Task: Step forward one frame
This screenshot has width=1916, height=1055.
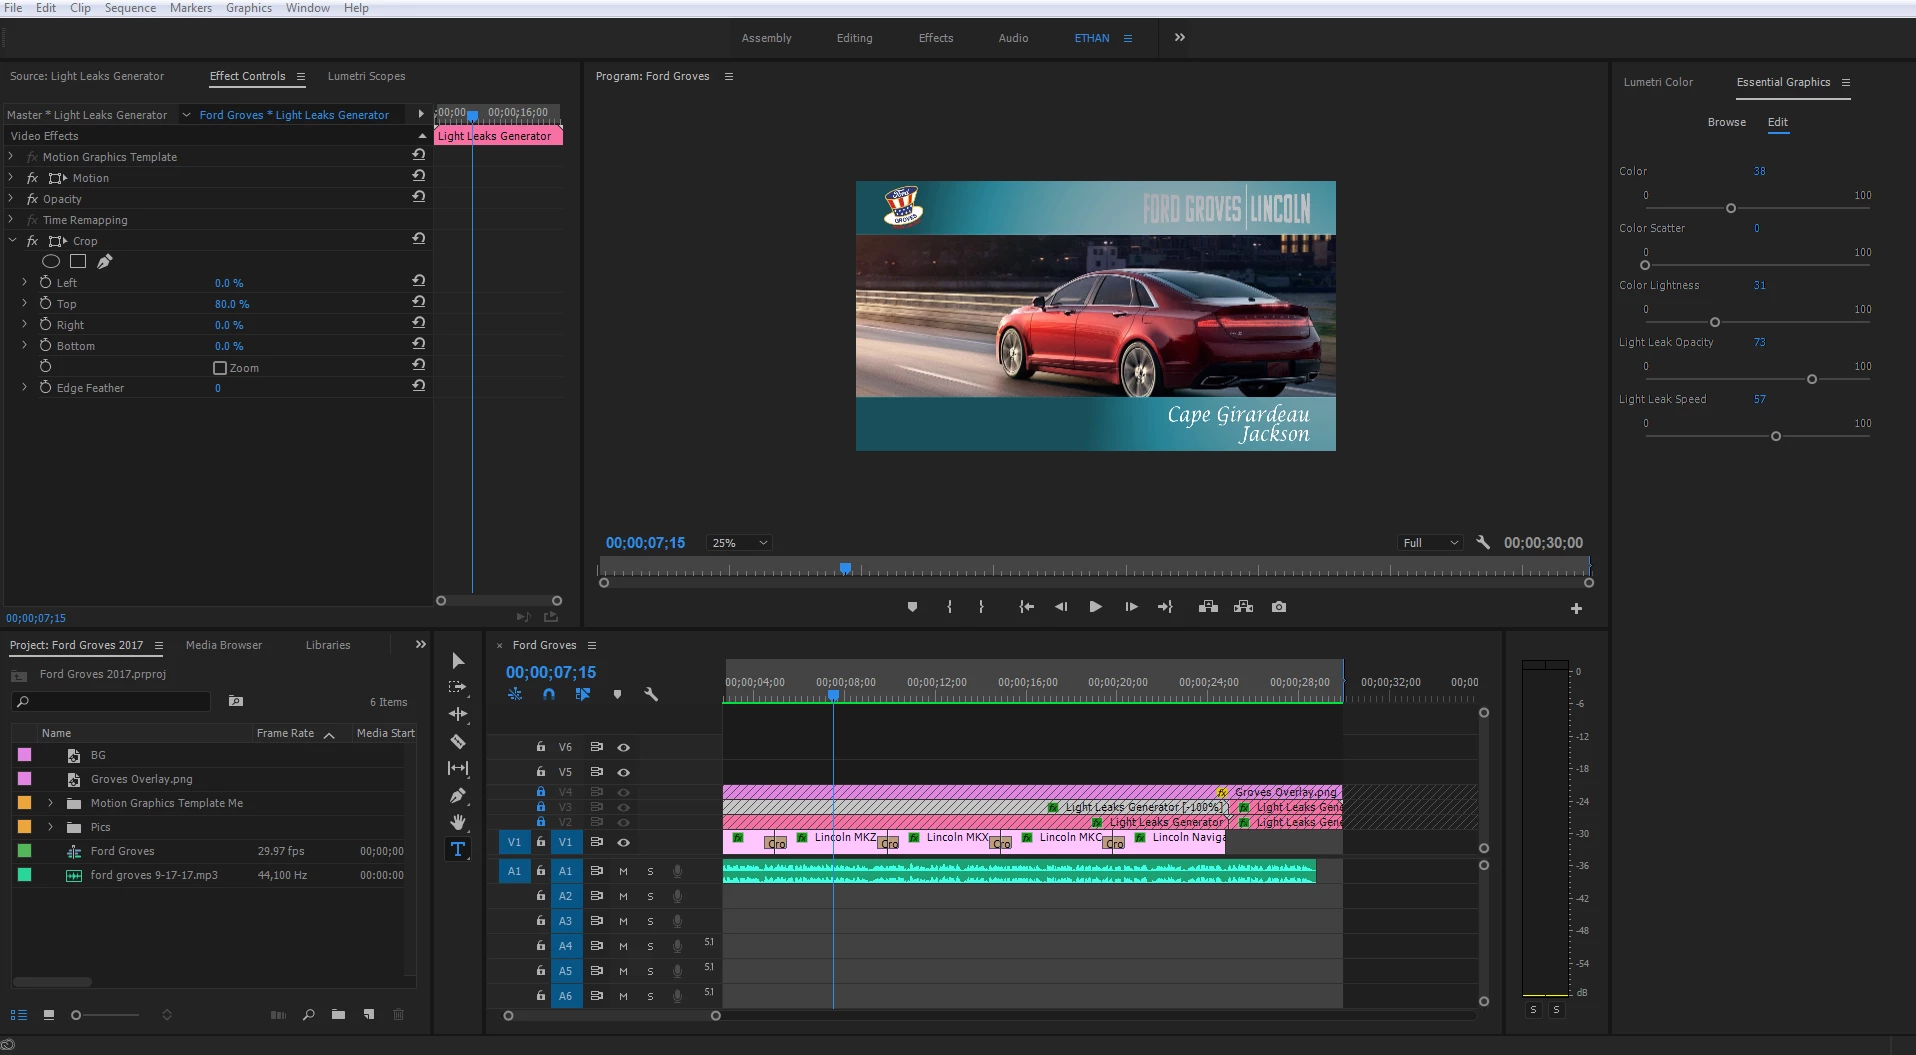Action: [1131, 607]
